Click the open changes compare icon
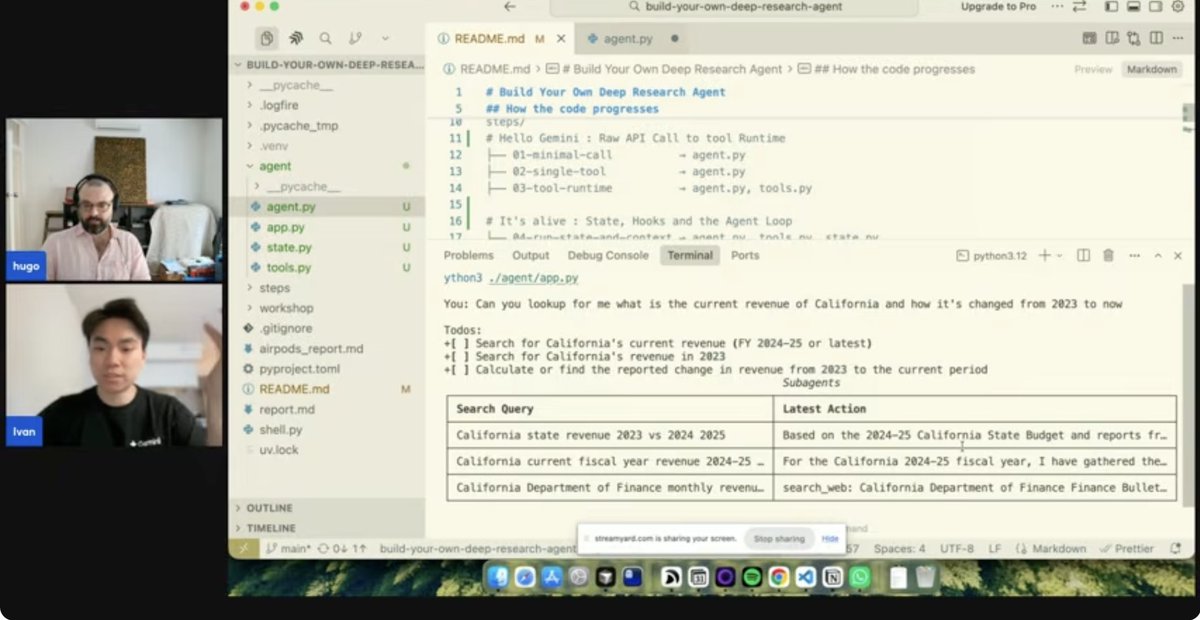The height and width of the screenshot is (620, 1200). click(1133, 38)
